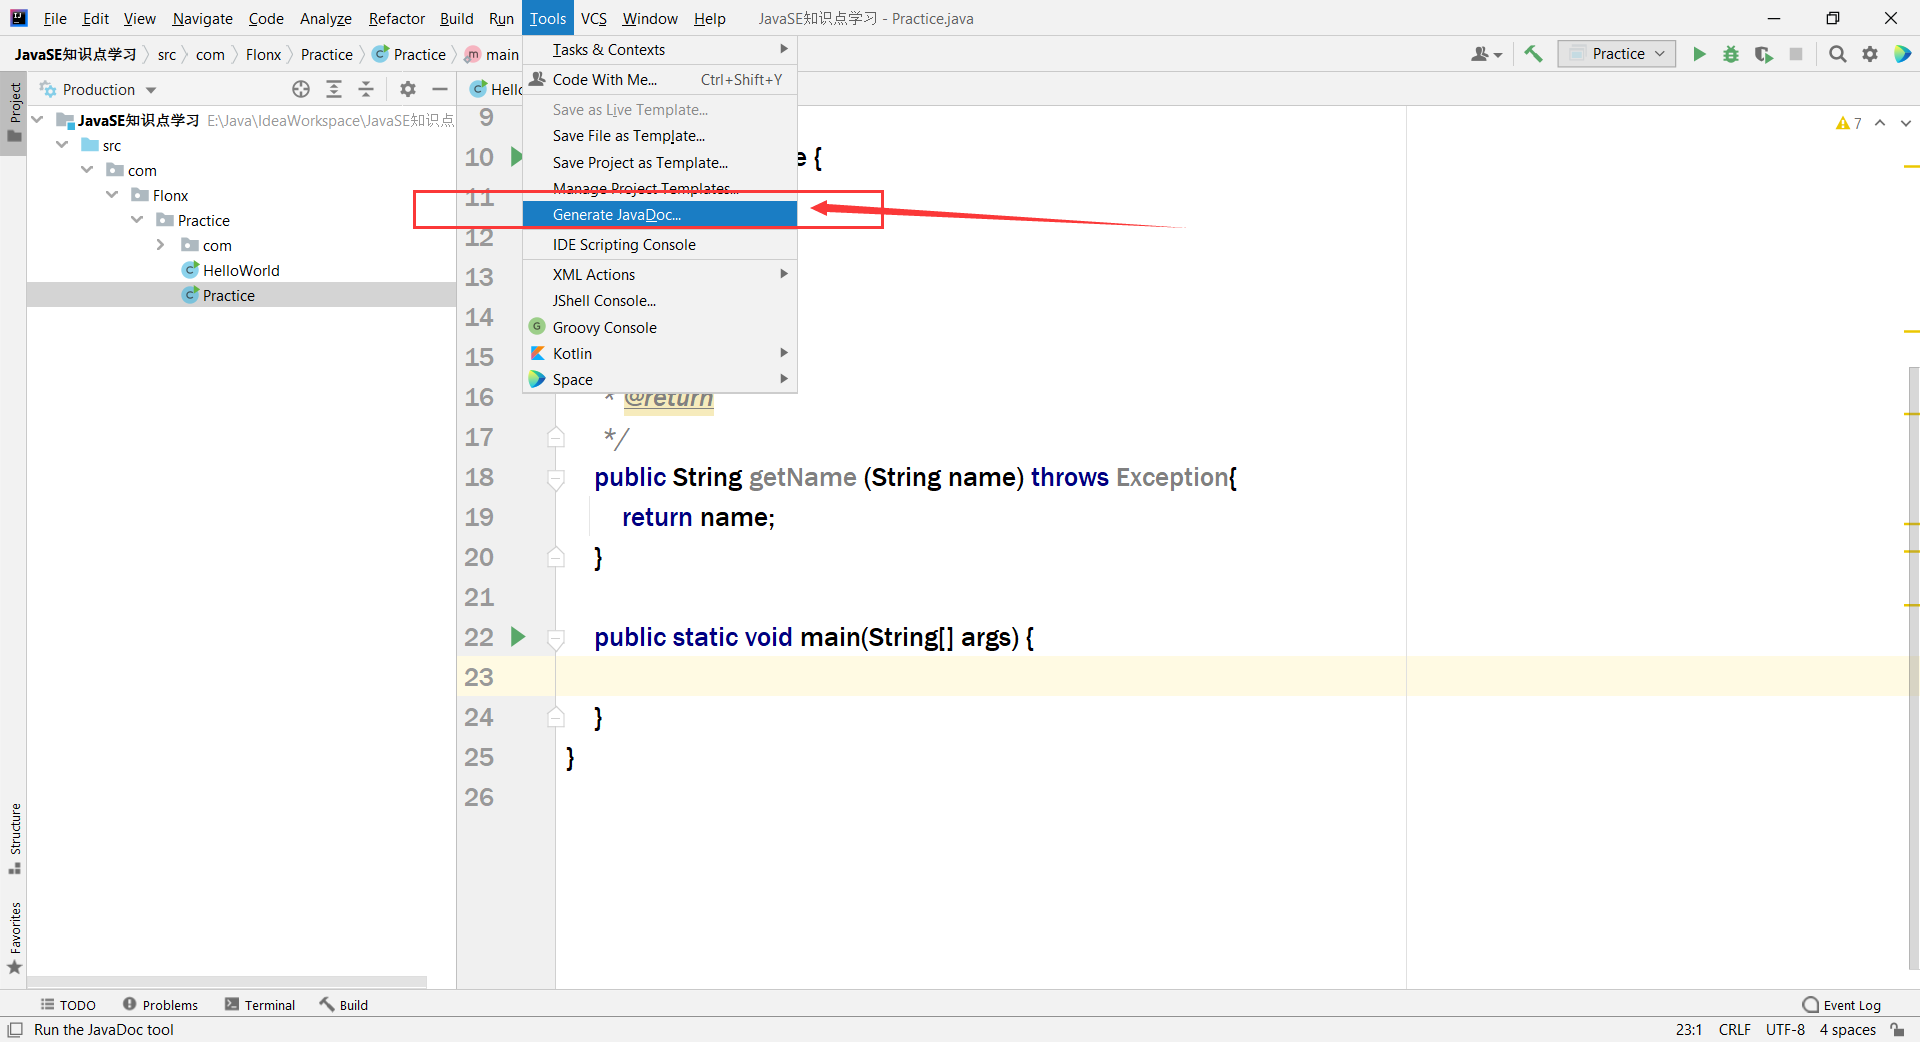Open IDE settings gear in top toolbar
Image resolution: width=1920 pixels, height=1042 pixels.
[1870, 54]
